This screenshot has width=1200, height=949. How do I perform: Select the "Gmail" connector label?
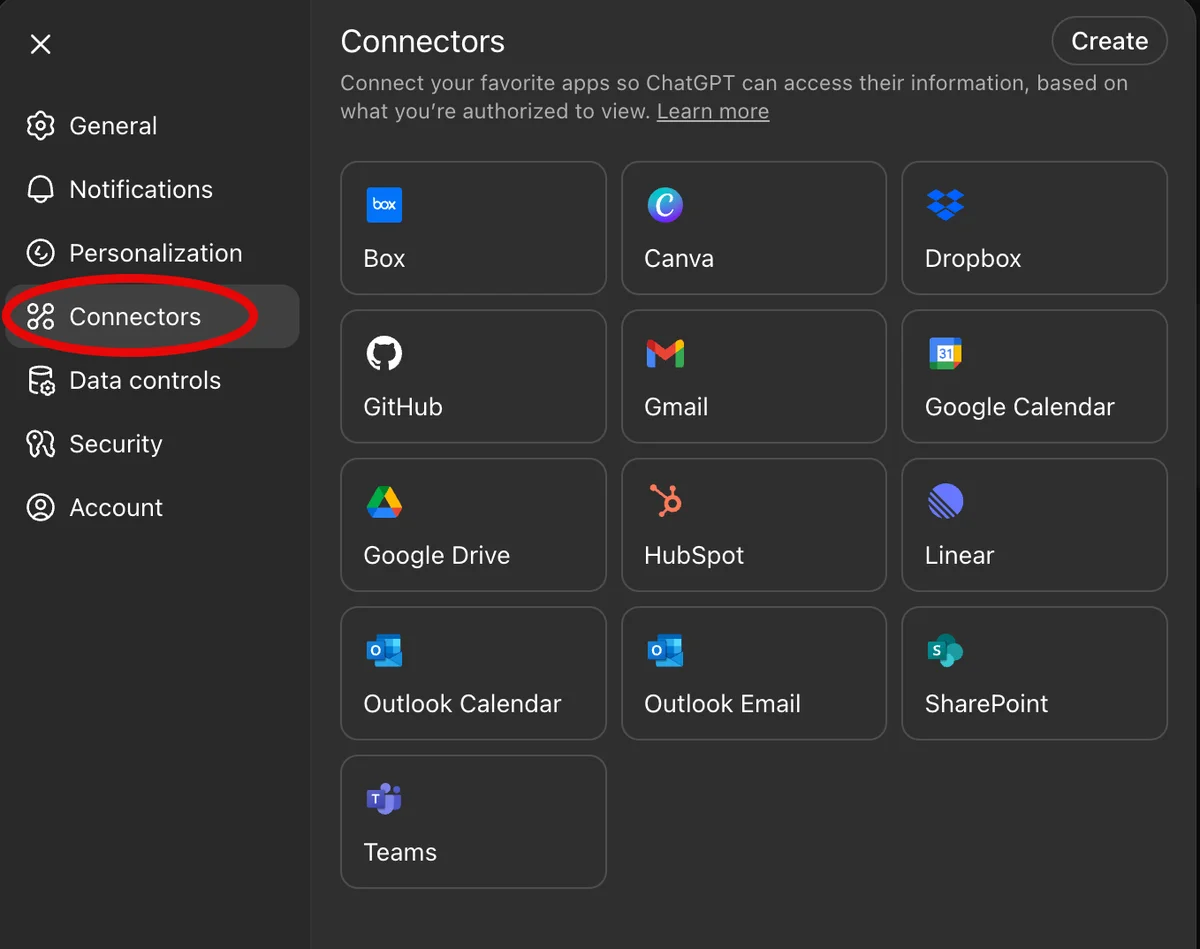click(676, 407)
